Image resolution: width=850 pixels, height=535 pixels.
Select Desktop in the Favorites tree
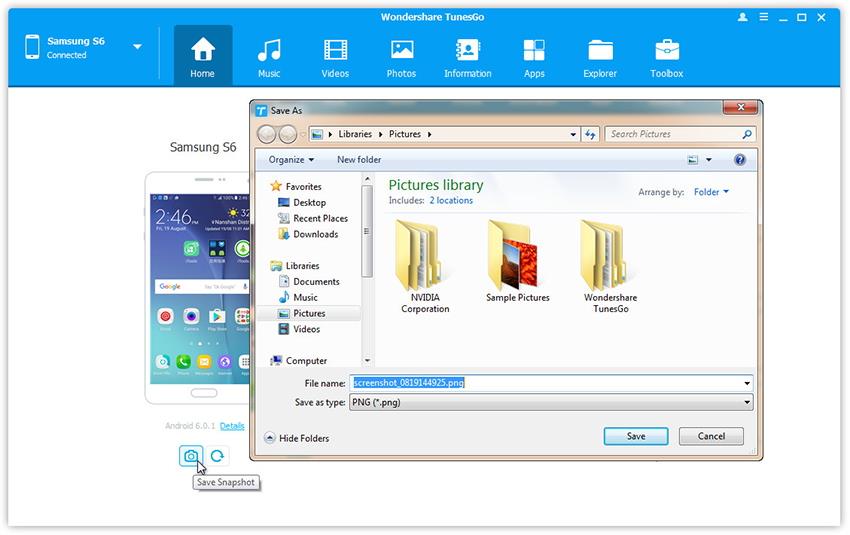click(309, 202)
